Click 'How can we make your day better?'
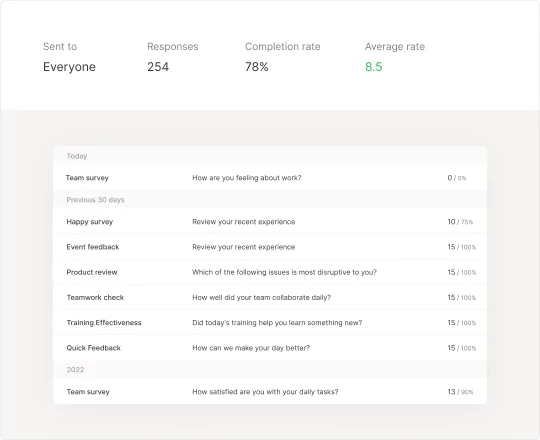The width and height of the screenshot is (540, 440). [x=251, y=348]
